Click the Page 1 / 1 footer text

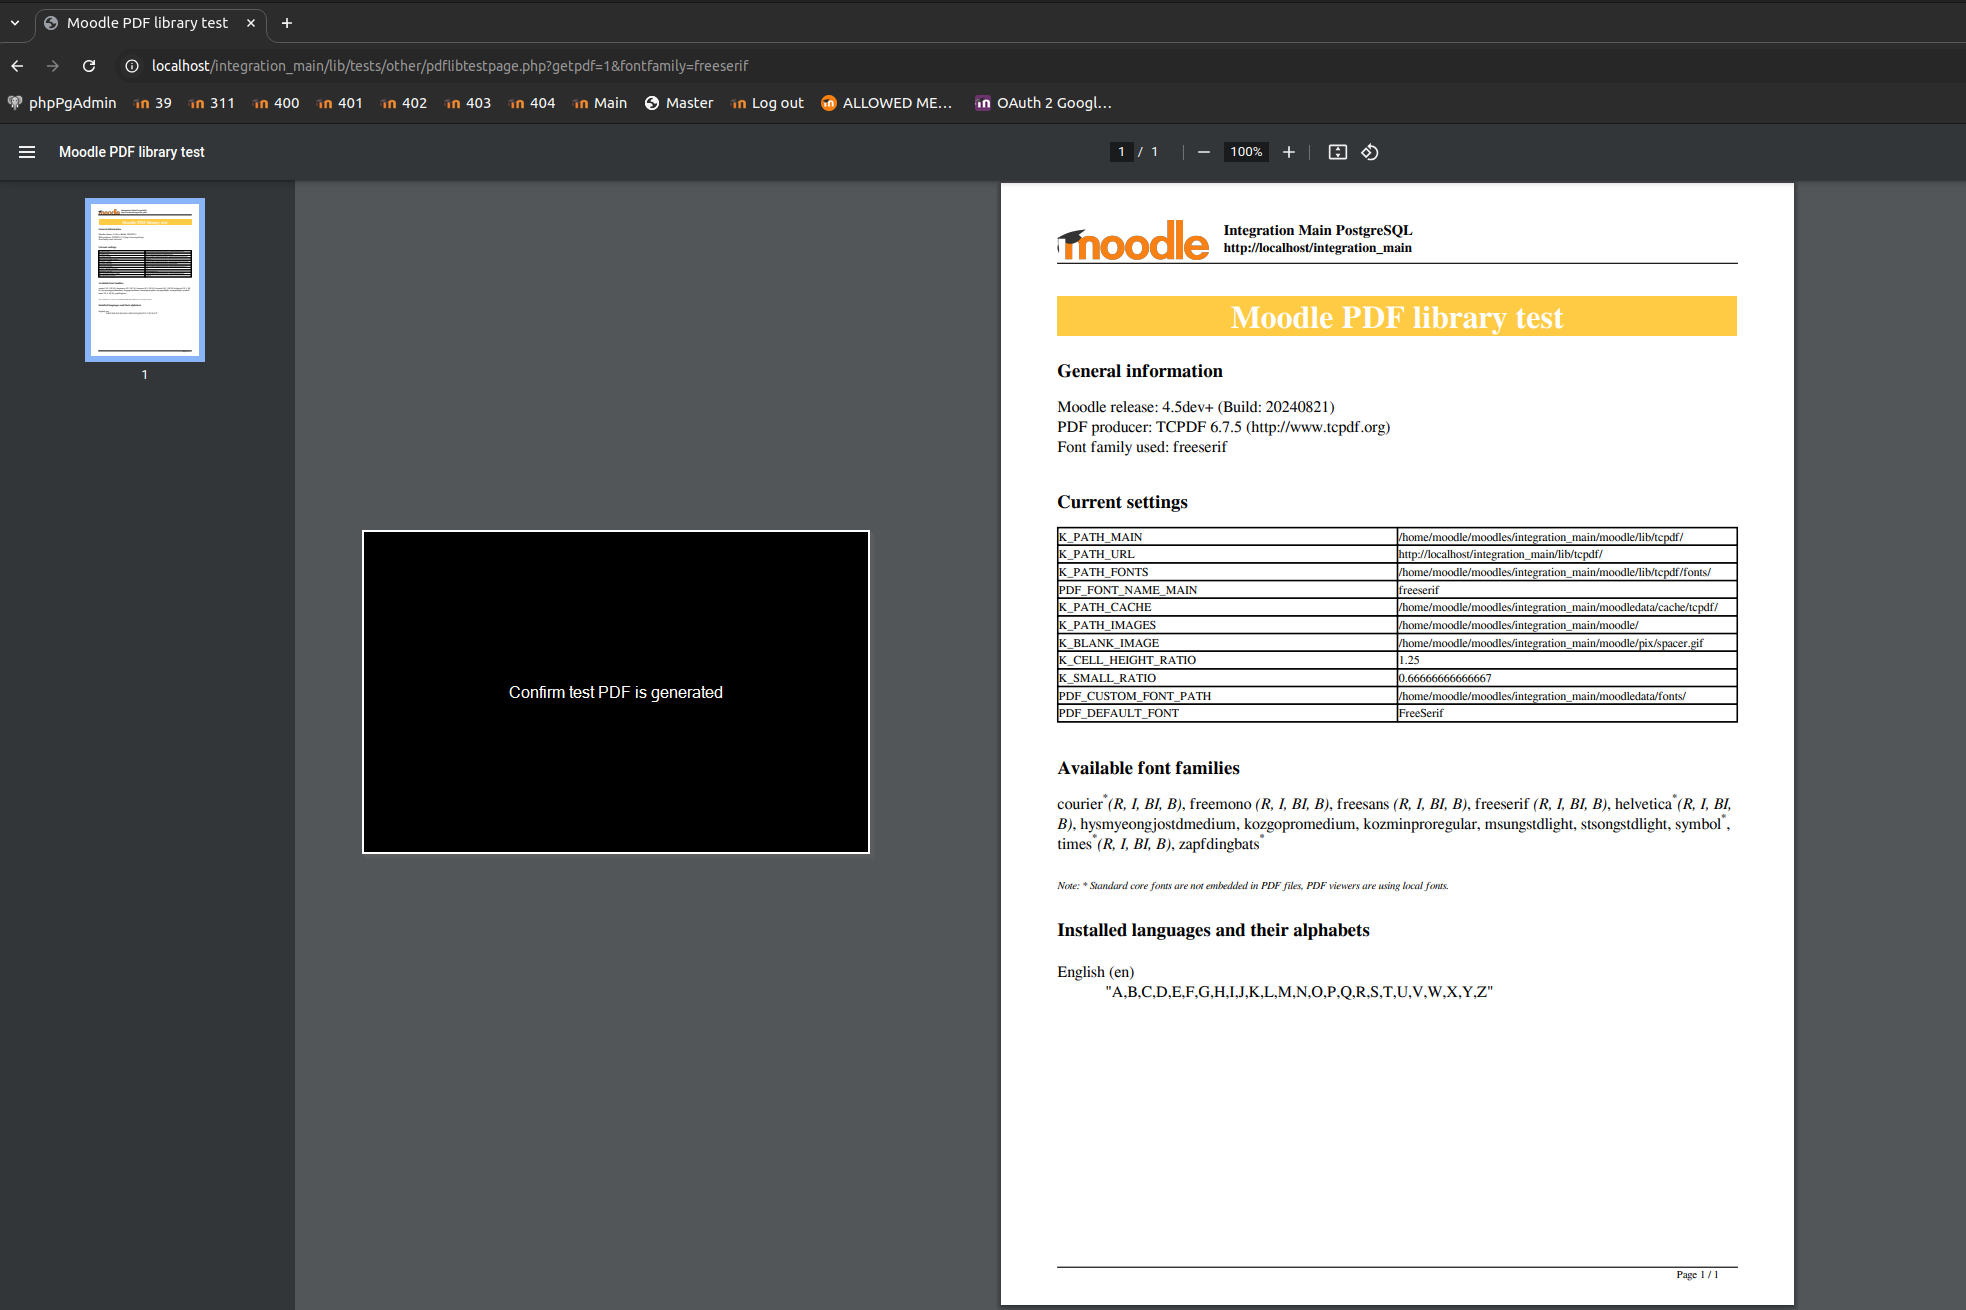point(1697,1274)
